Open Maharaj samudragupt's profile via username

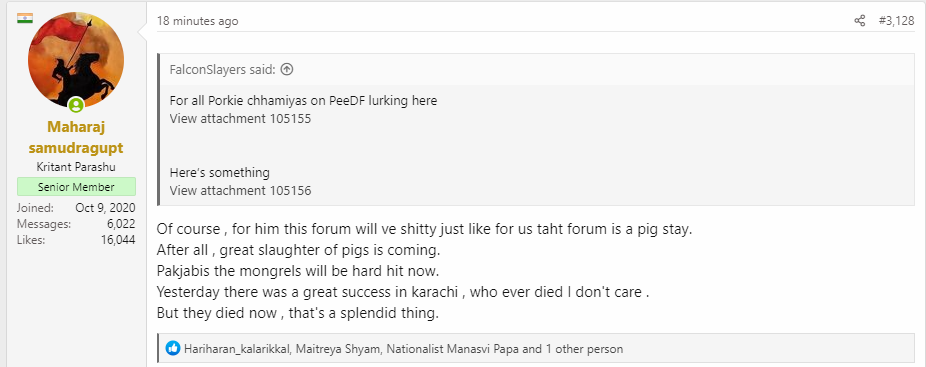tap(76, 137)
